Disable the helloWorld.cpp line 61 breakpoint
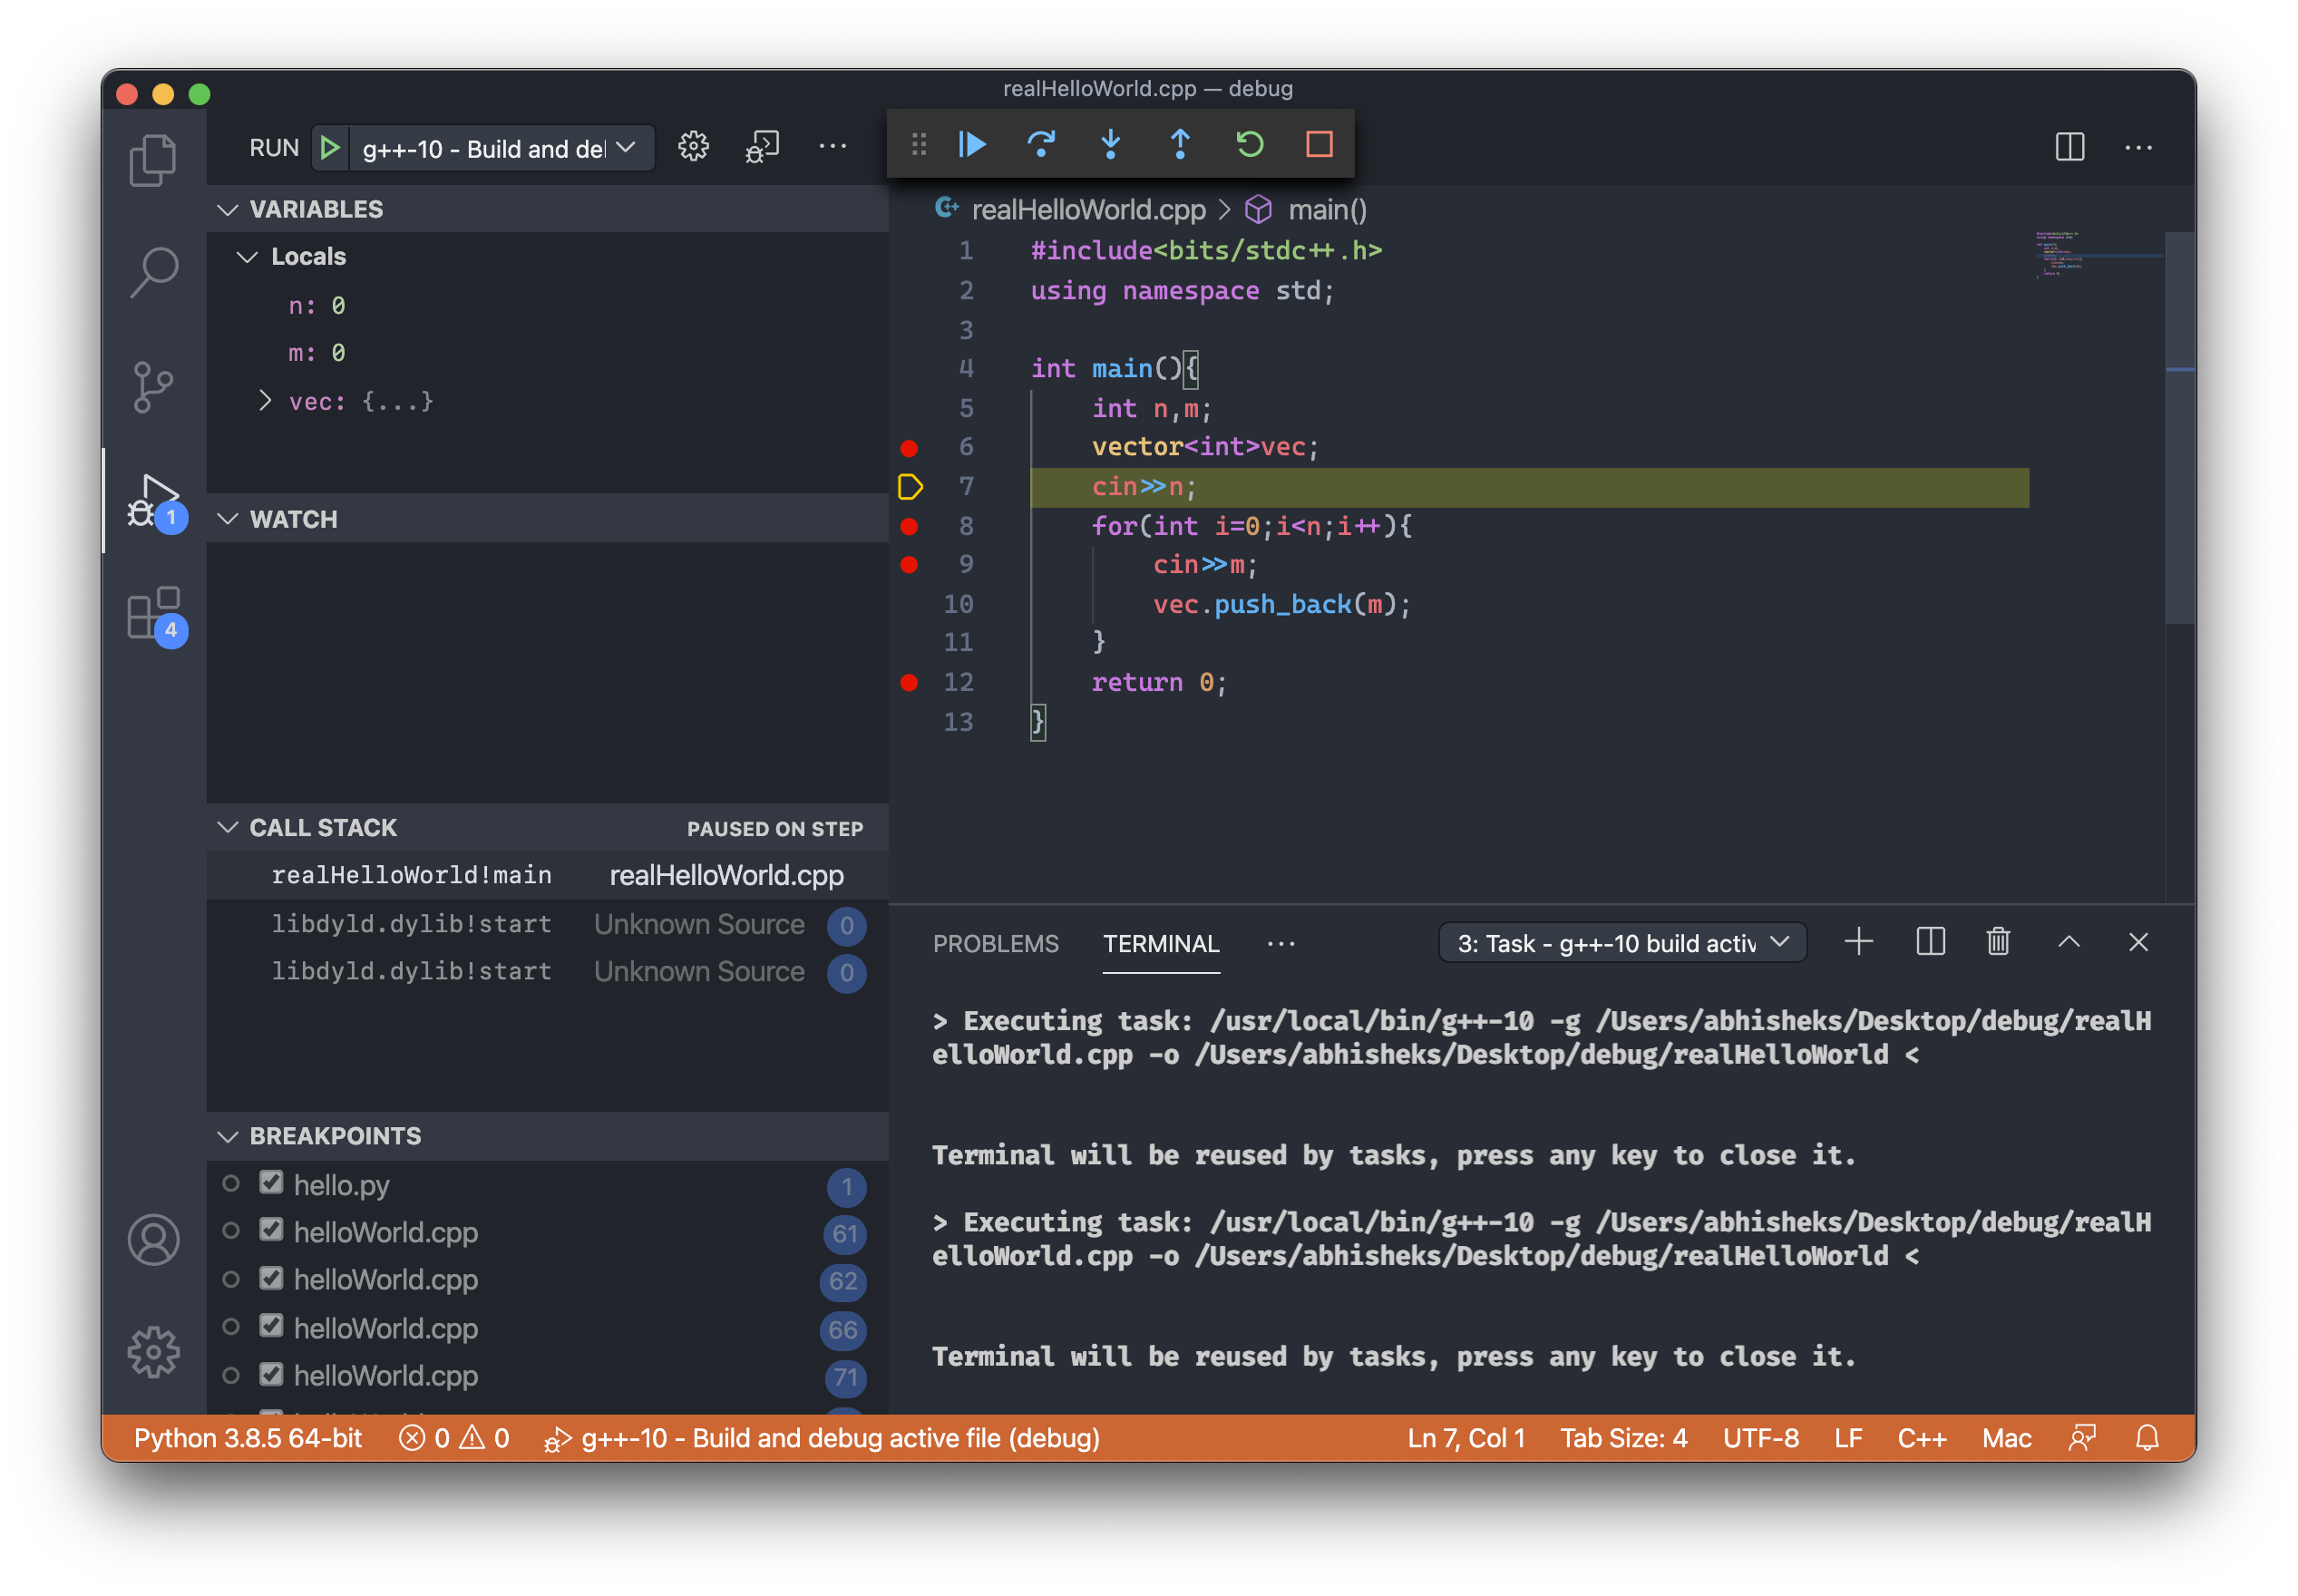This screenshot has width=2298, height=1596. [271, 1230]
